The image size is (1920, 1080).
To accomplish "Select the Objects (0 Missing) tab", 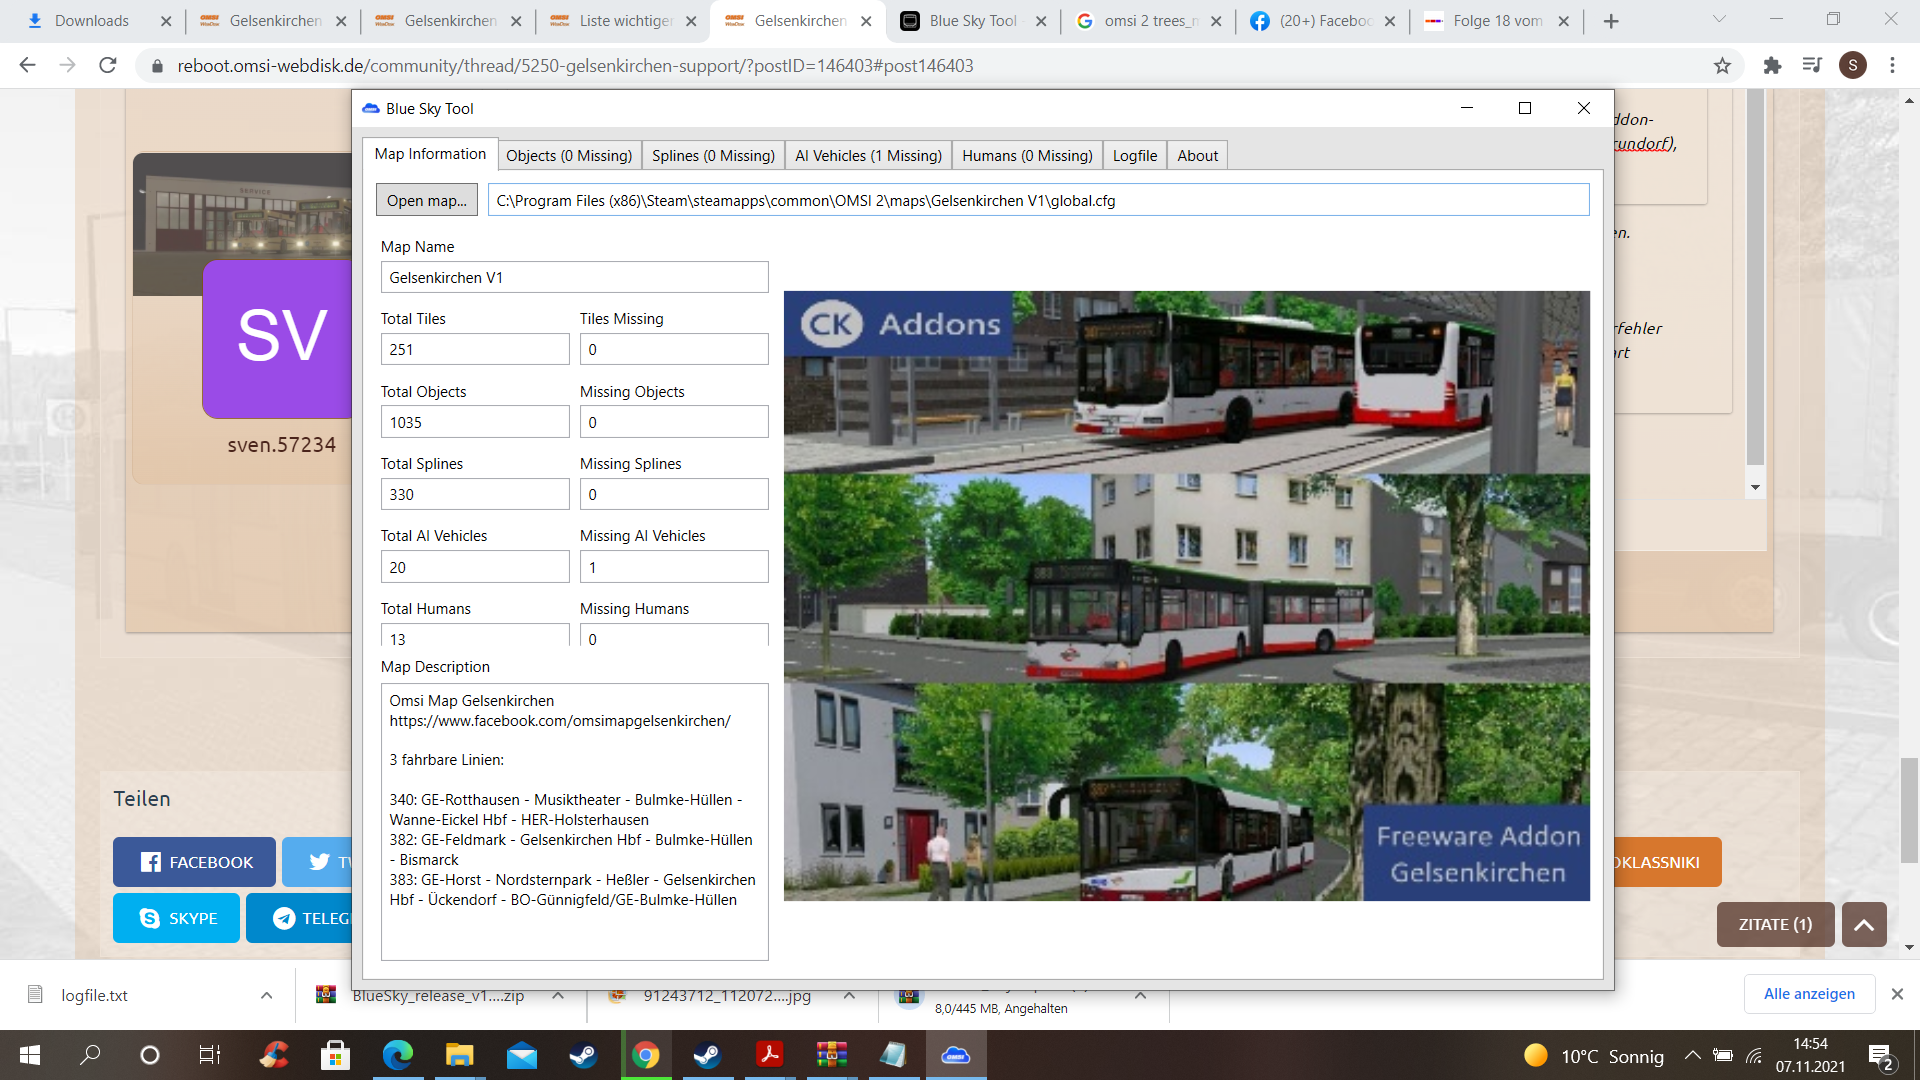I will 569,156.
